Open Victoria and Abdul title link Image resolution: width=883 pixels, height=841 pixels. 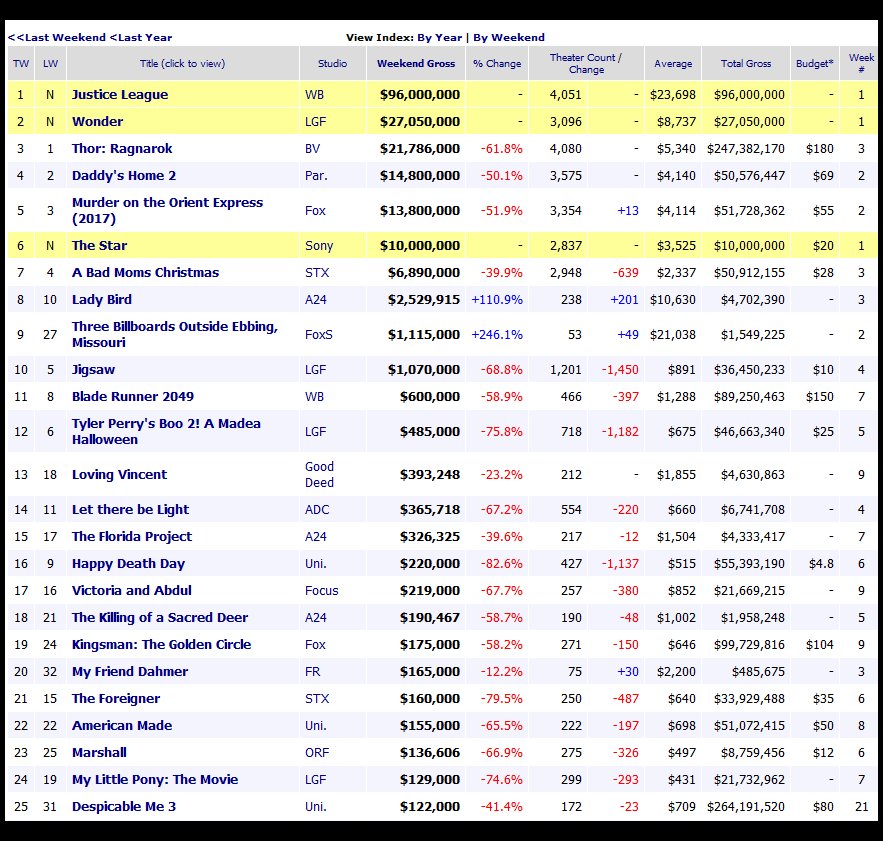131,590
